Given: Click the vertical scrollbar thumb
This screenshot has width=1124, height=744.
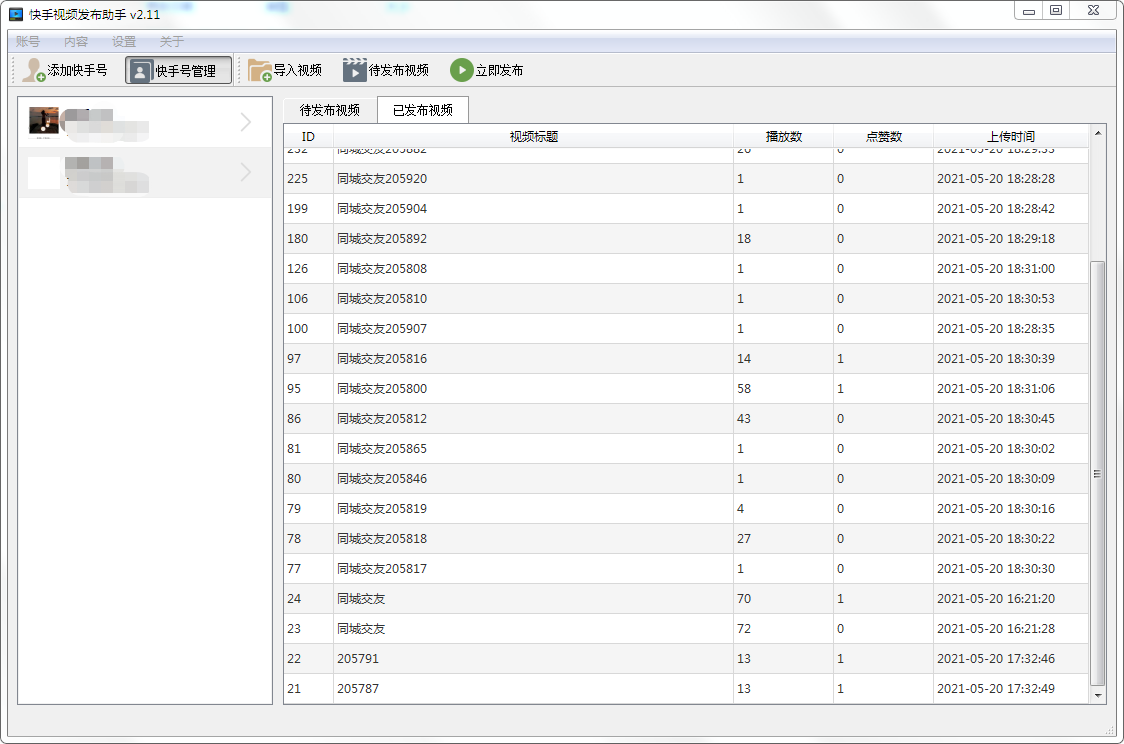Looking at the screenshot, I should click(1097, 473).
